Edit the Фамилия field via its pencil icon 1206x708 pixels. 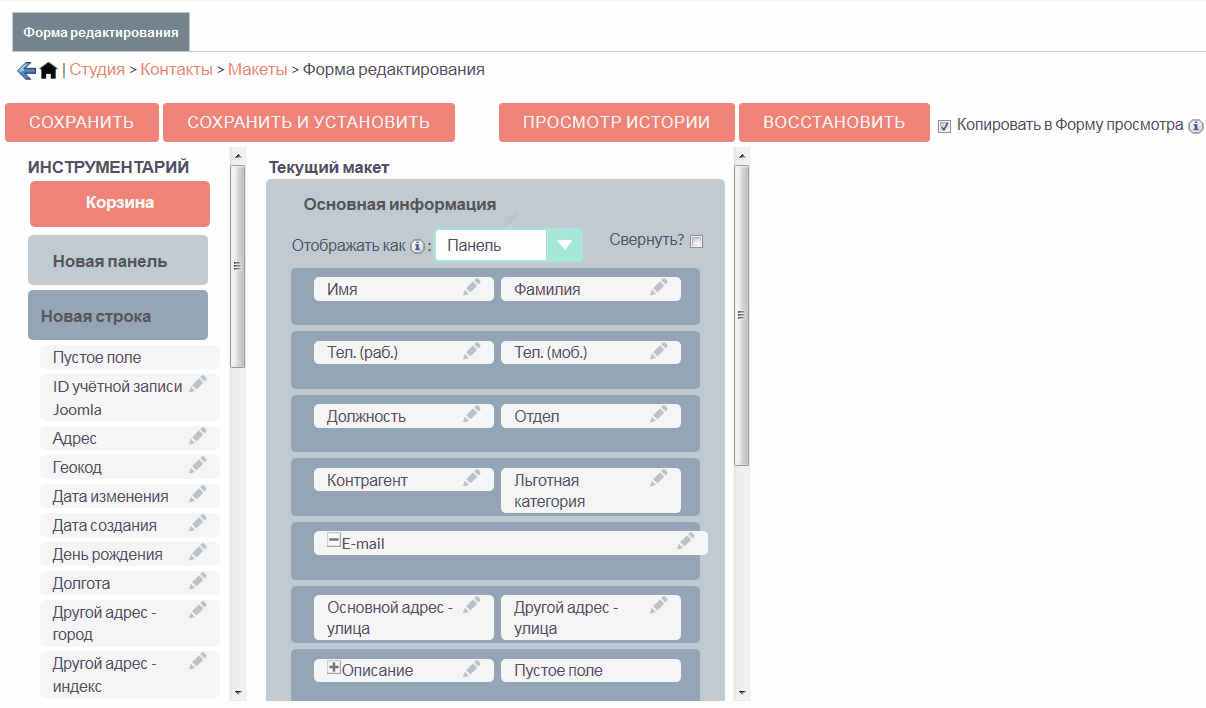659,288
